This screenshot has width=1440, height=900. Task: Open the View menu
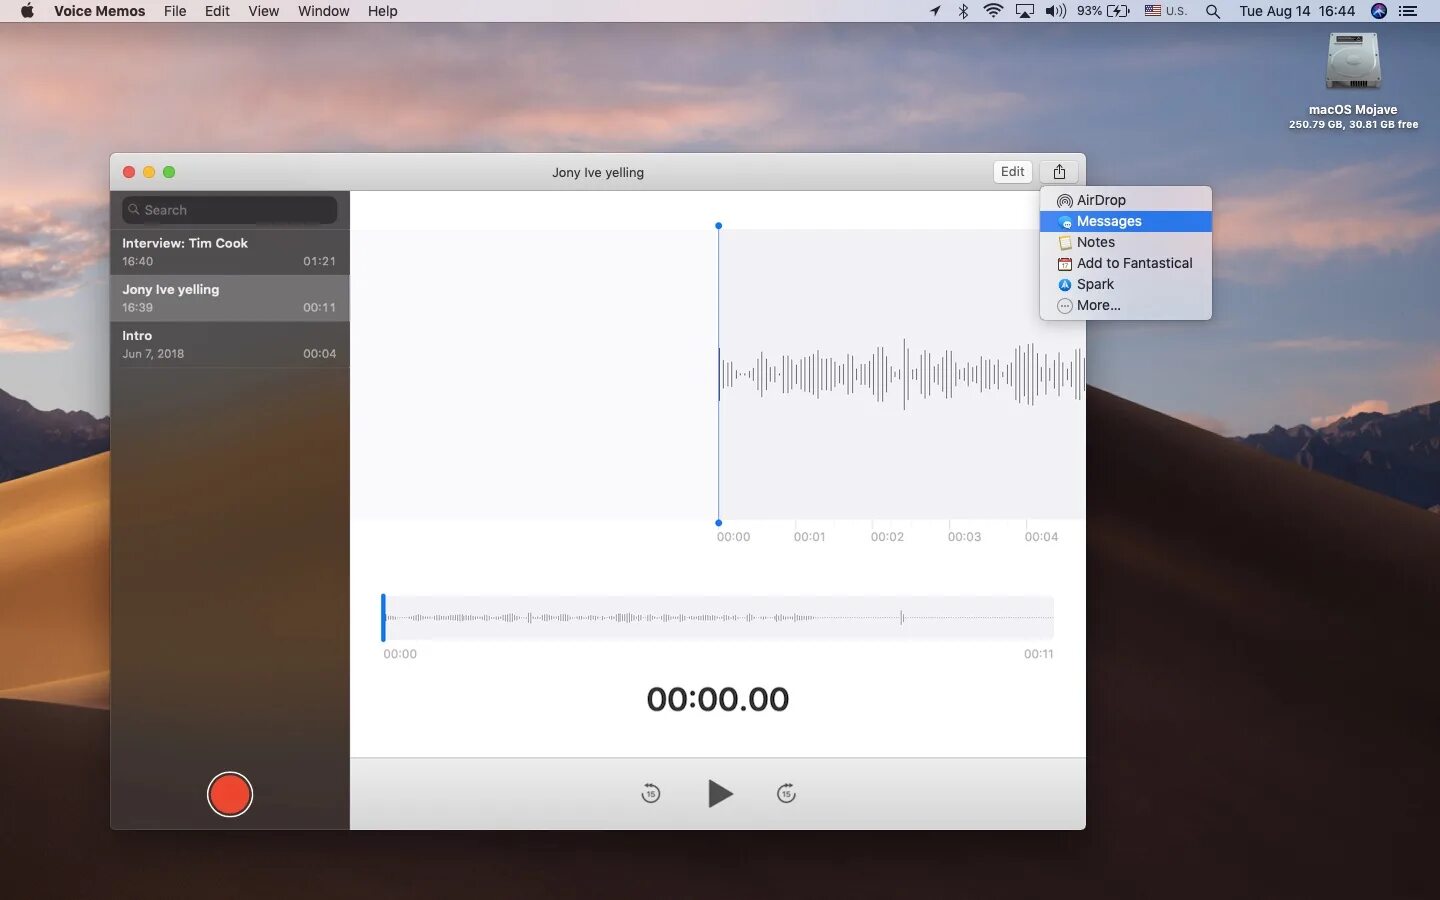pyautogui.click(x=263, y=11)
